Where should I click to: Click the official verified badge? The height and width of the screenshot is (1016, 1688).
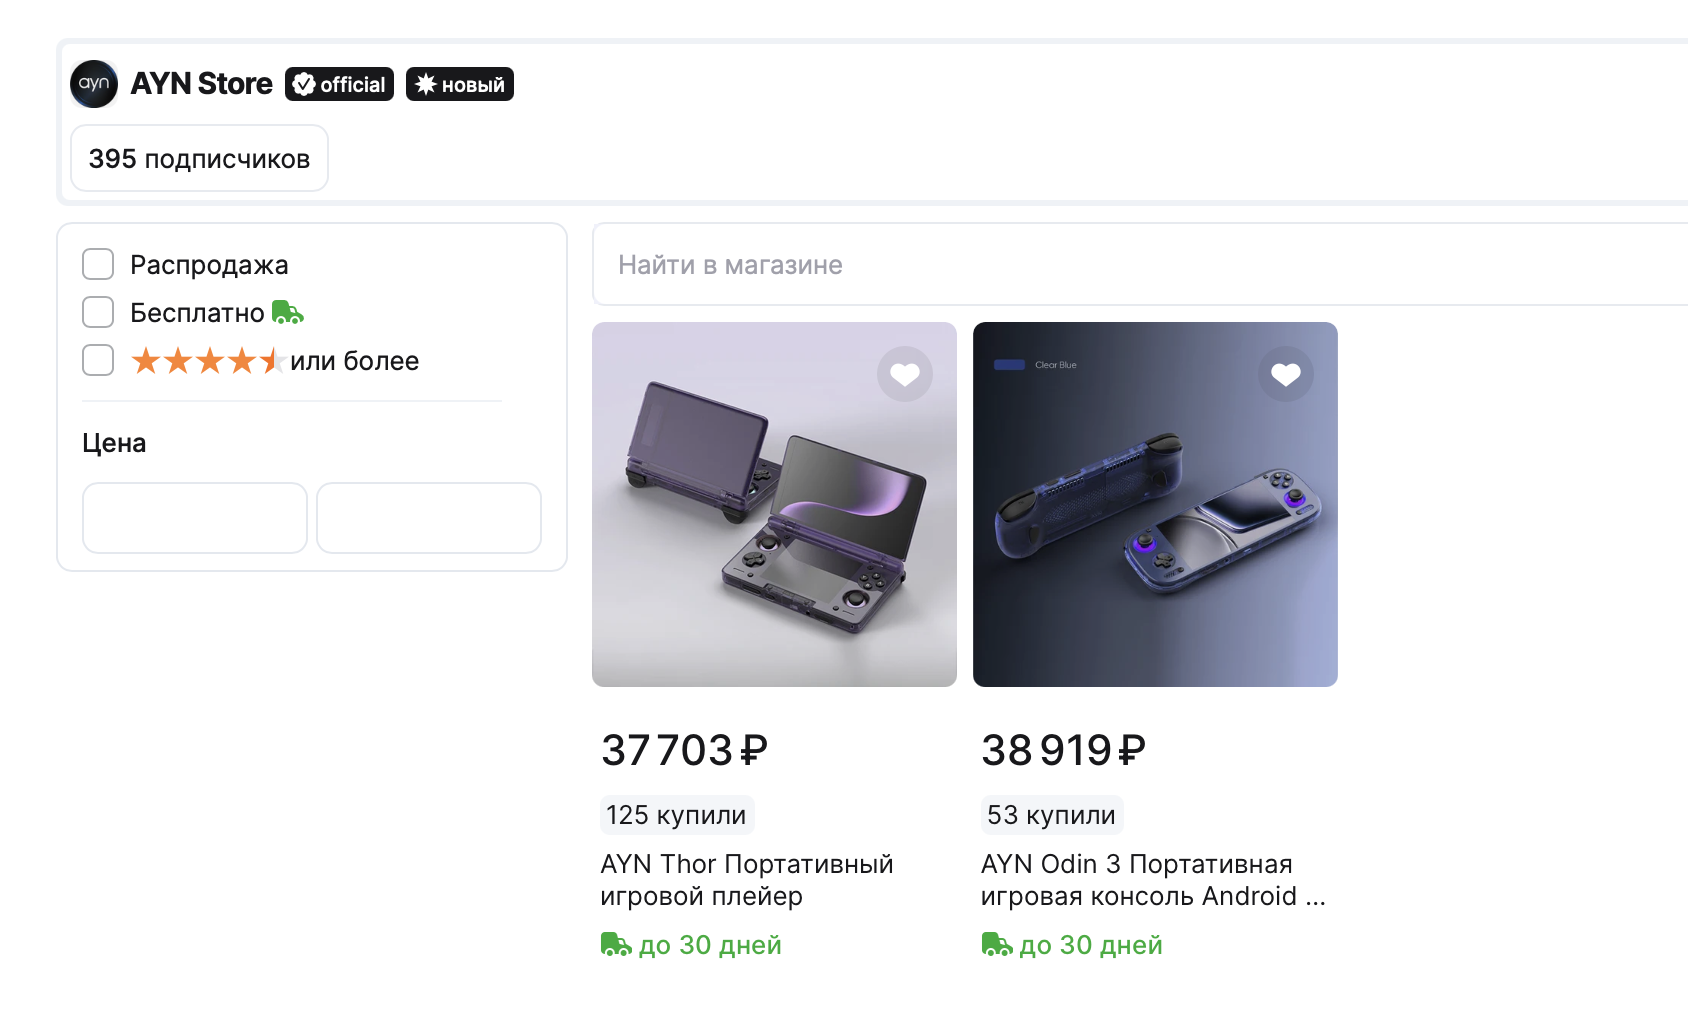339,84
